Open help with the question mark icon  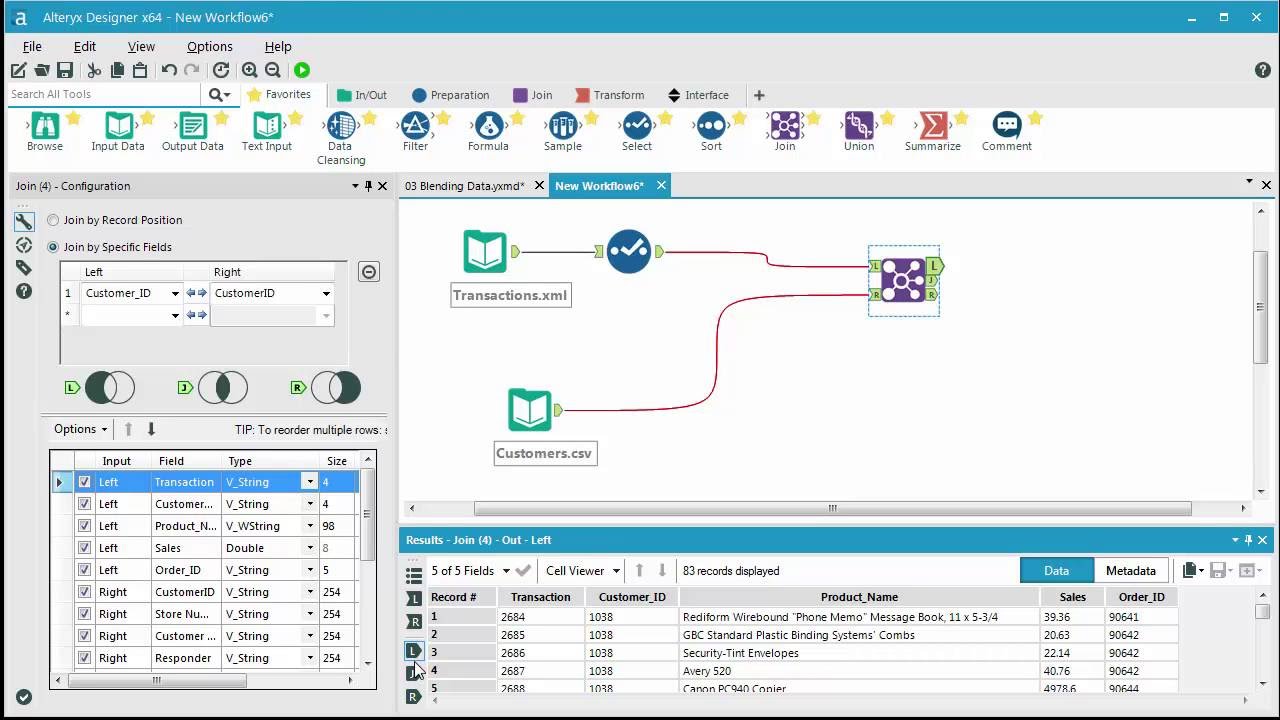click(1262, 70)
